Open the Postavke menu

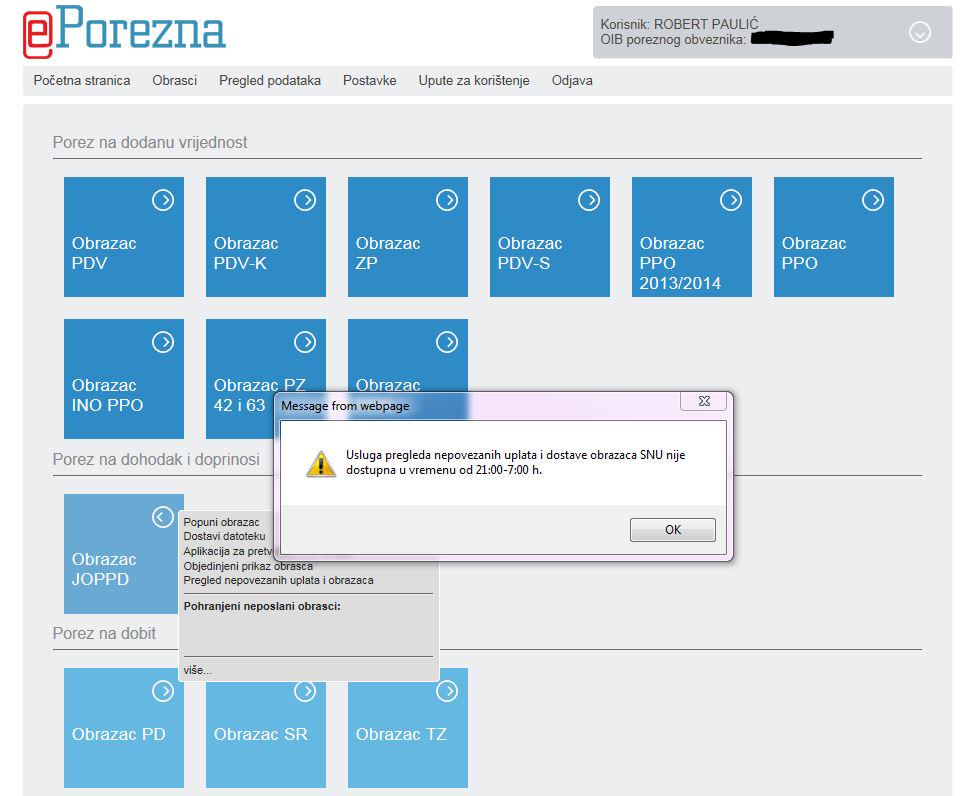(369, 80)
